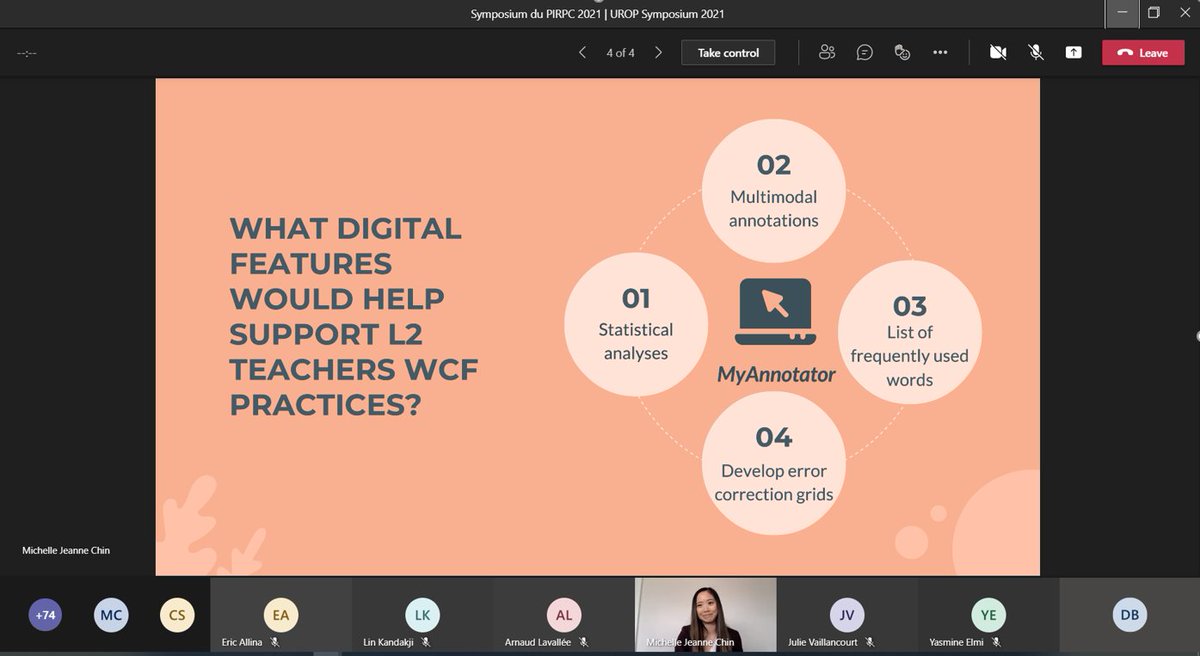Go to next slide arrow
This screenshot has height=656, width=1200.
coord(658,53)
